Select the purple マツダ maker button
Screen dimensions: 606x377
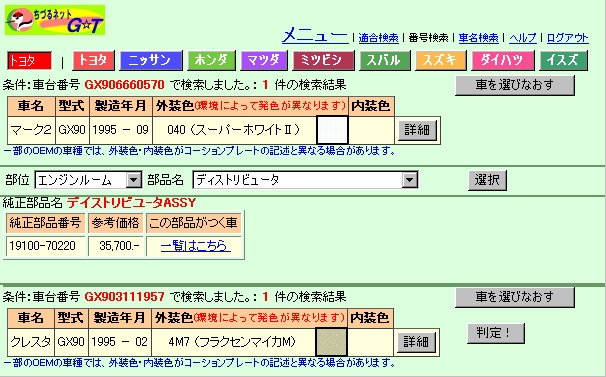coord(264,60)
